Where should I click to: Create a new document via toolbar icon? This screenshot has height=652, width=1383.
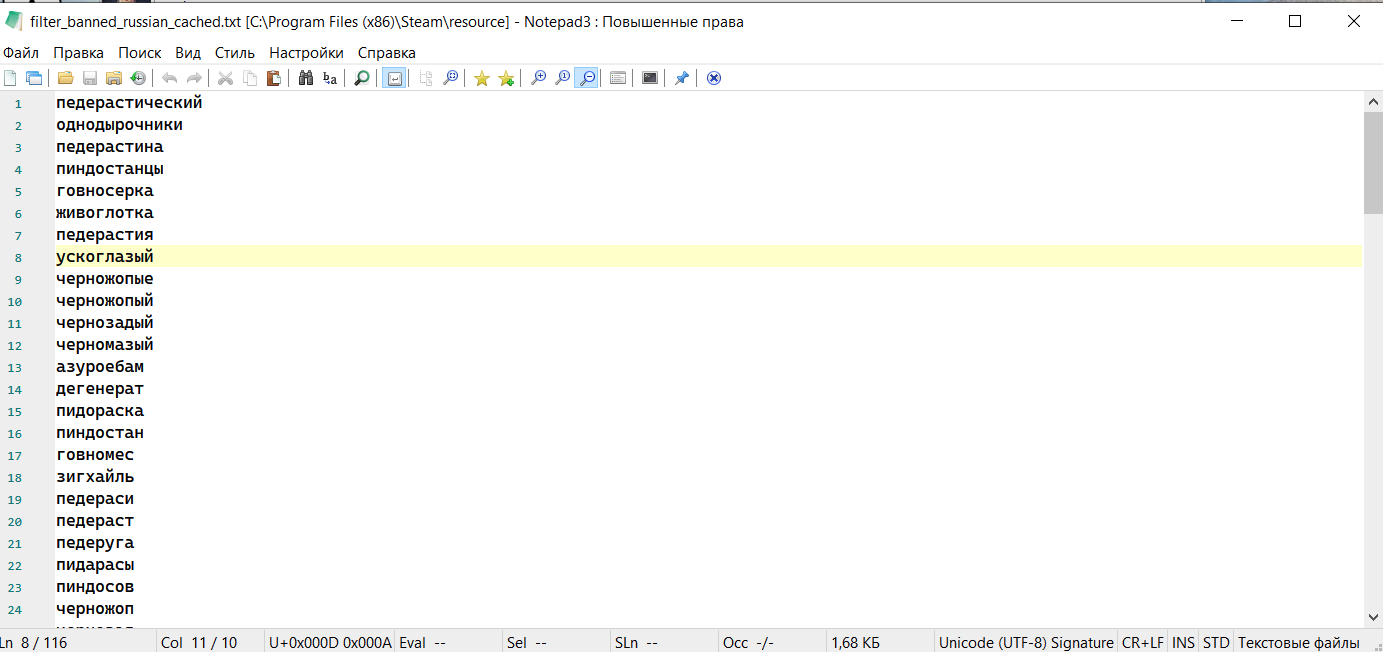10,78
